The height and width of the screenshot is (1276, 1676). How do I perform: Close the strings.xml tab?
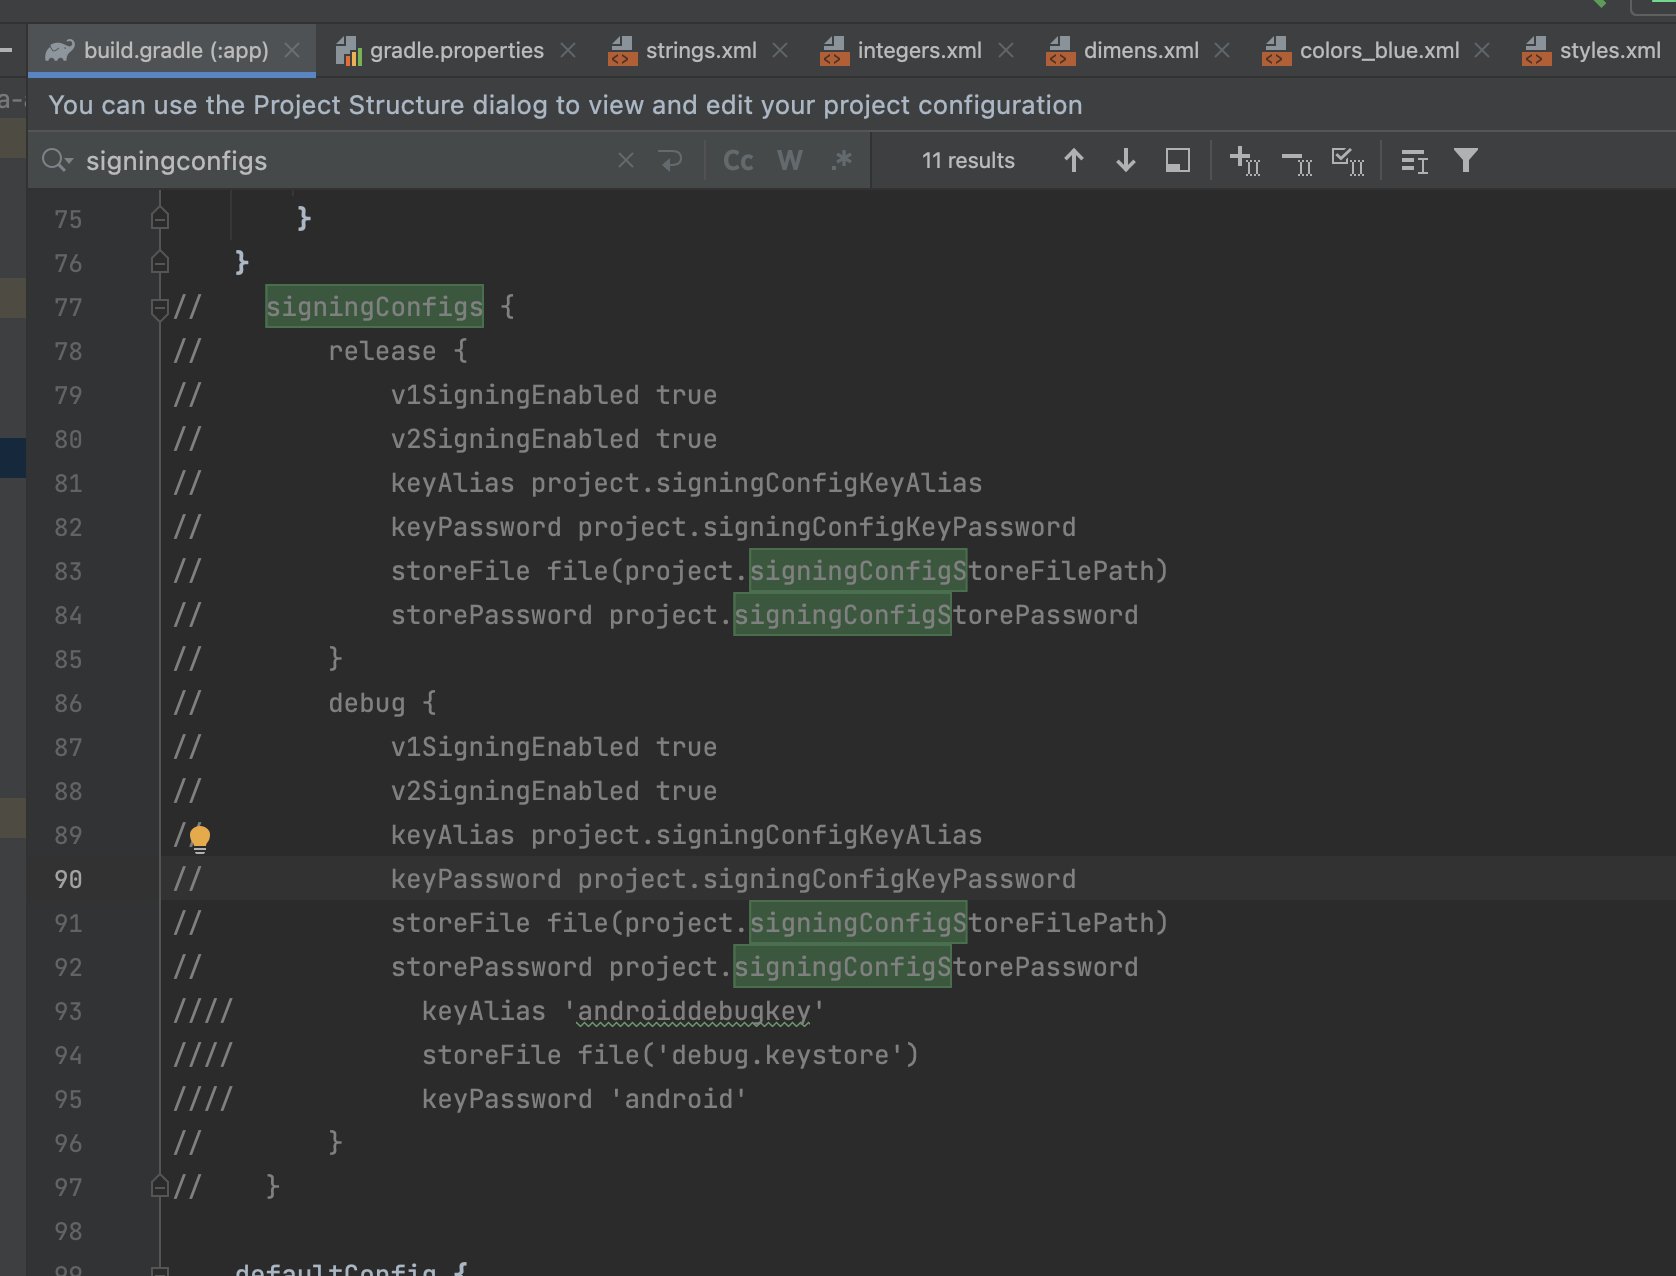pos(780,51)
